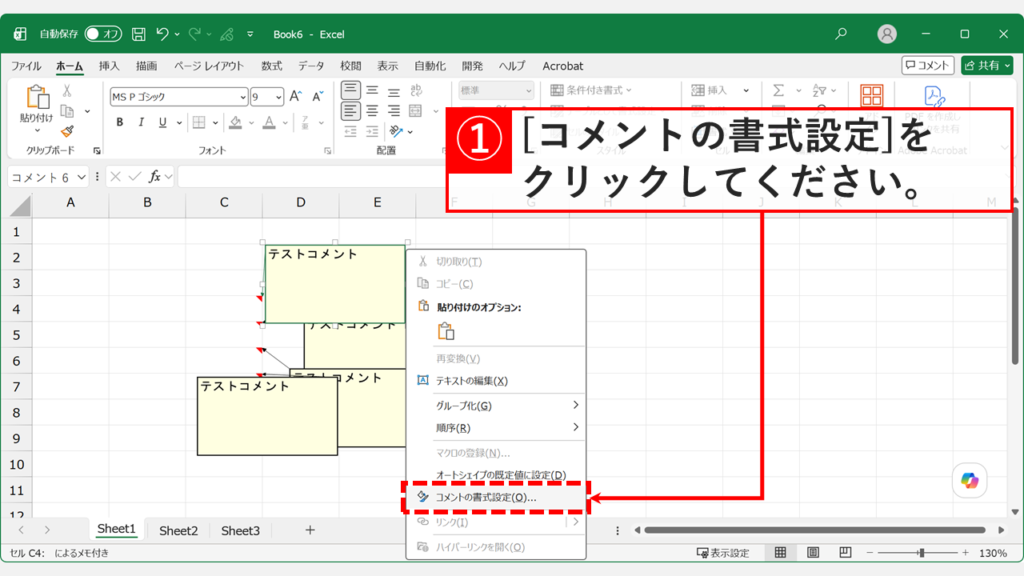Click the Cut scissors icon in ribbon
This screenshot has height=576, width=1024.
[x=67, y=91]
